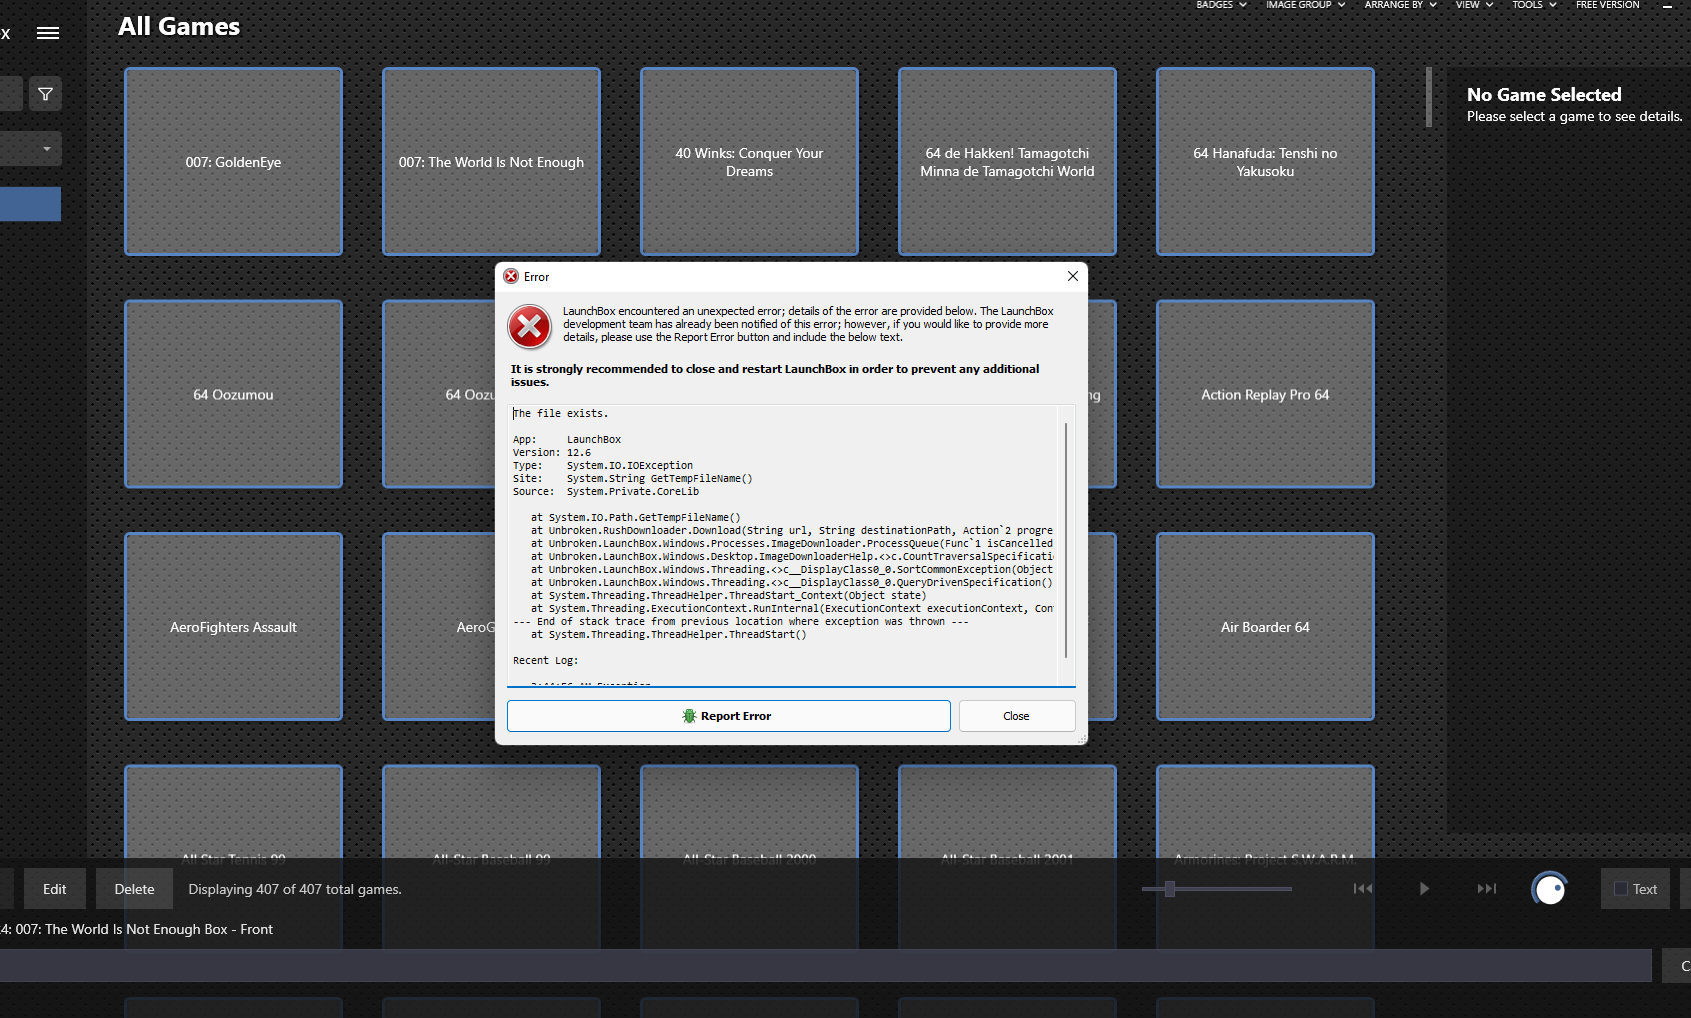The height and width of the screenshot is (1018, 1691).
Task: Click the 'Displaying 407 of 407 total games' text
Action: [295, 889]
